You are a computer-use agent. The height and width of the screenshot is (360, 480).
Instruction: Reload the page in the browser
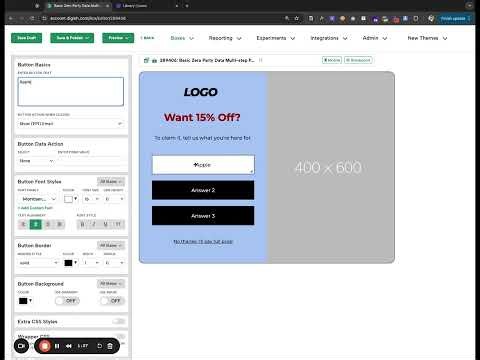tap(32, 18)
